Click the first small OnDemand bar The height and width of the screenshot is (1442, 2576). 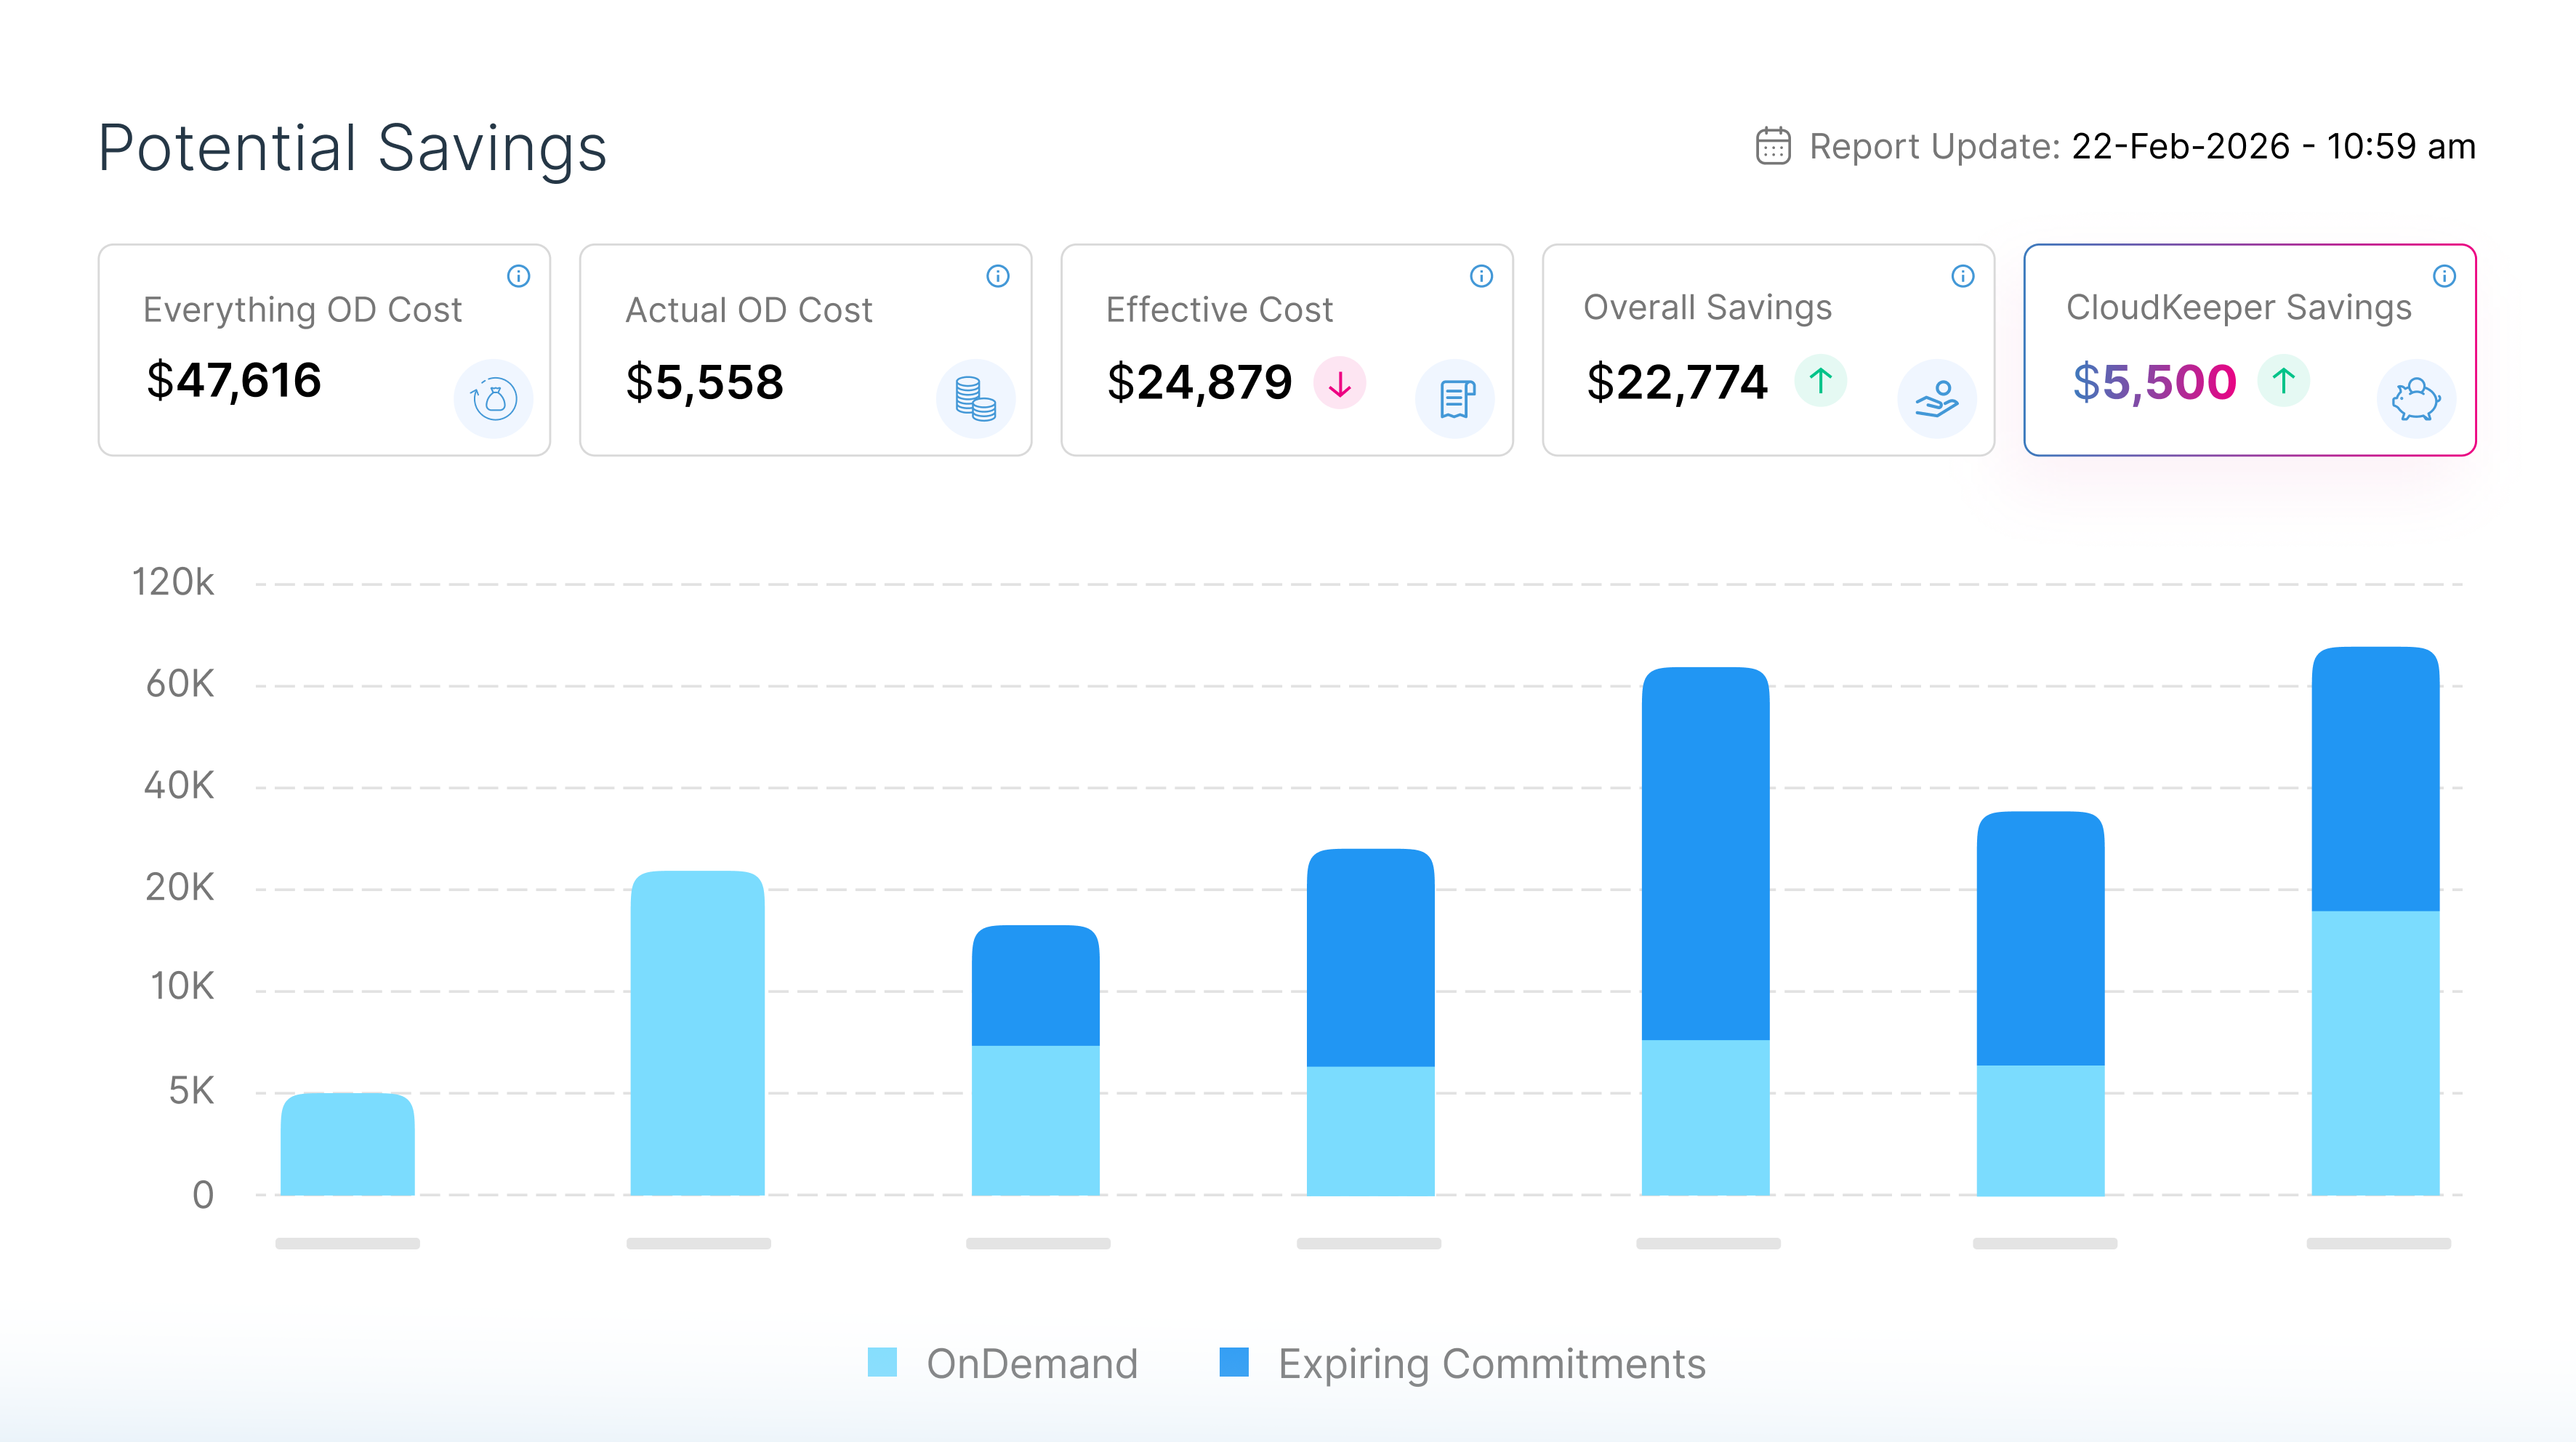pos(347,1145)
